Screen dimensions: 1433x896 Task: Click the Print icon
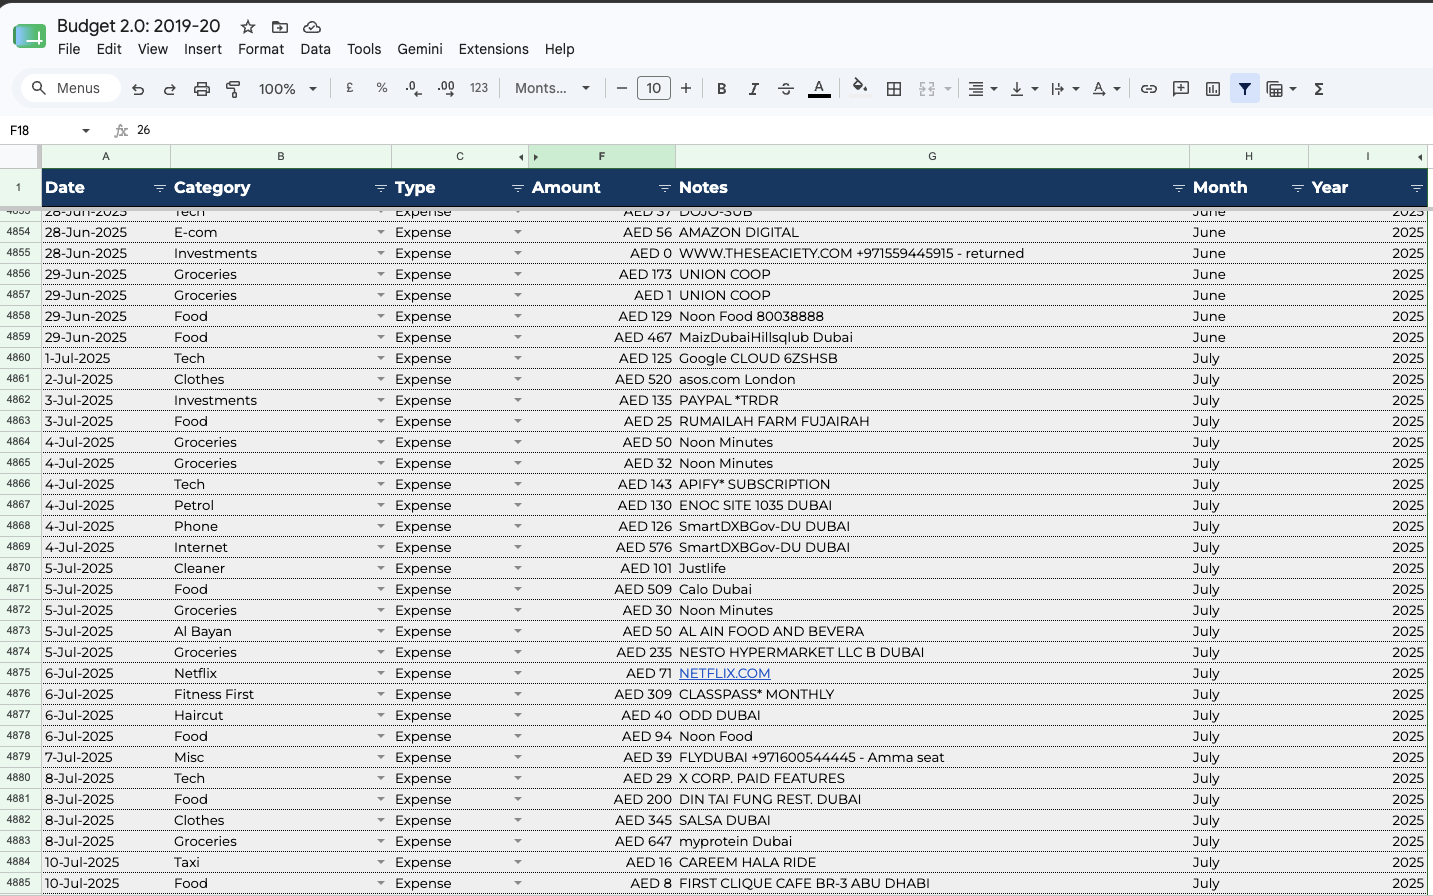[x=202, y=89]
